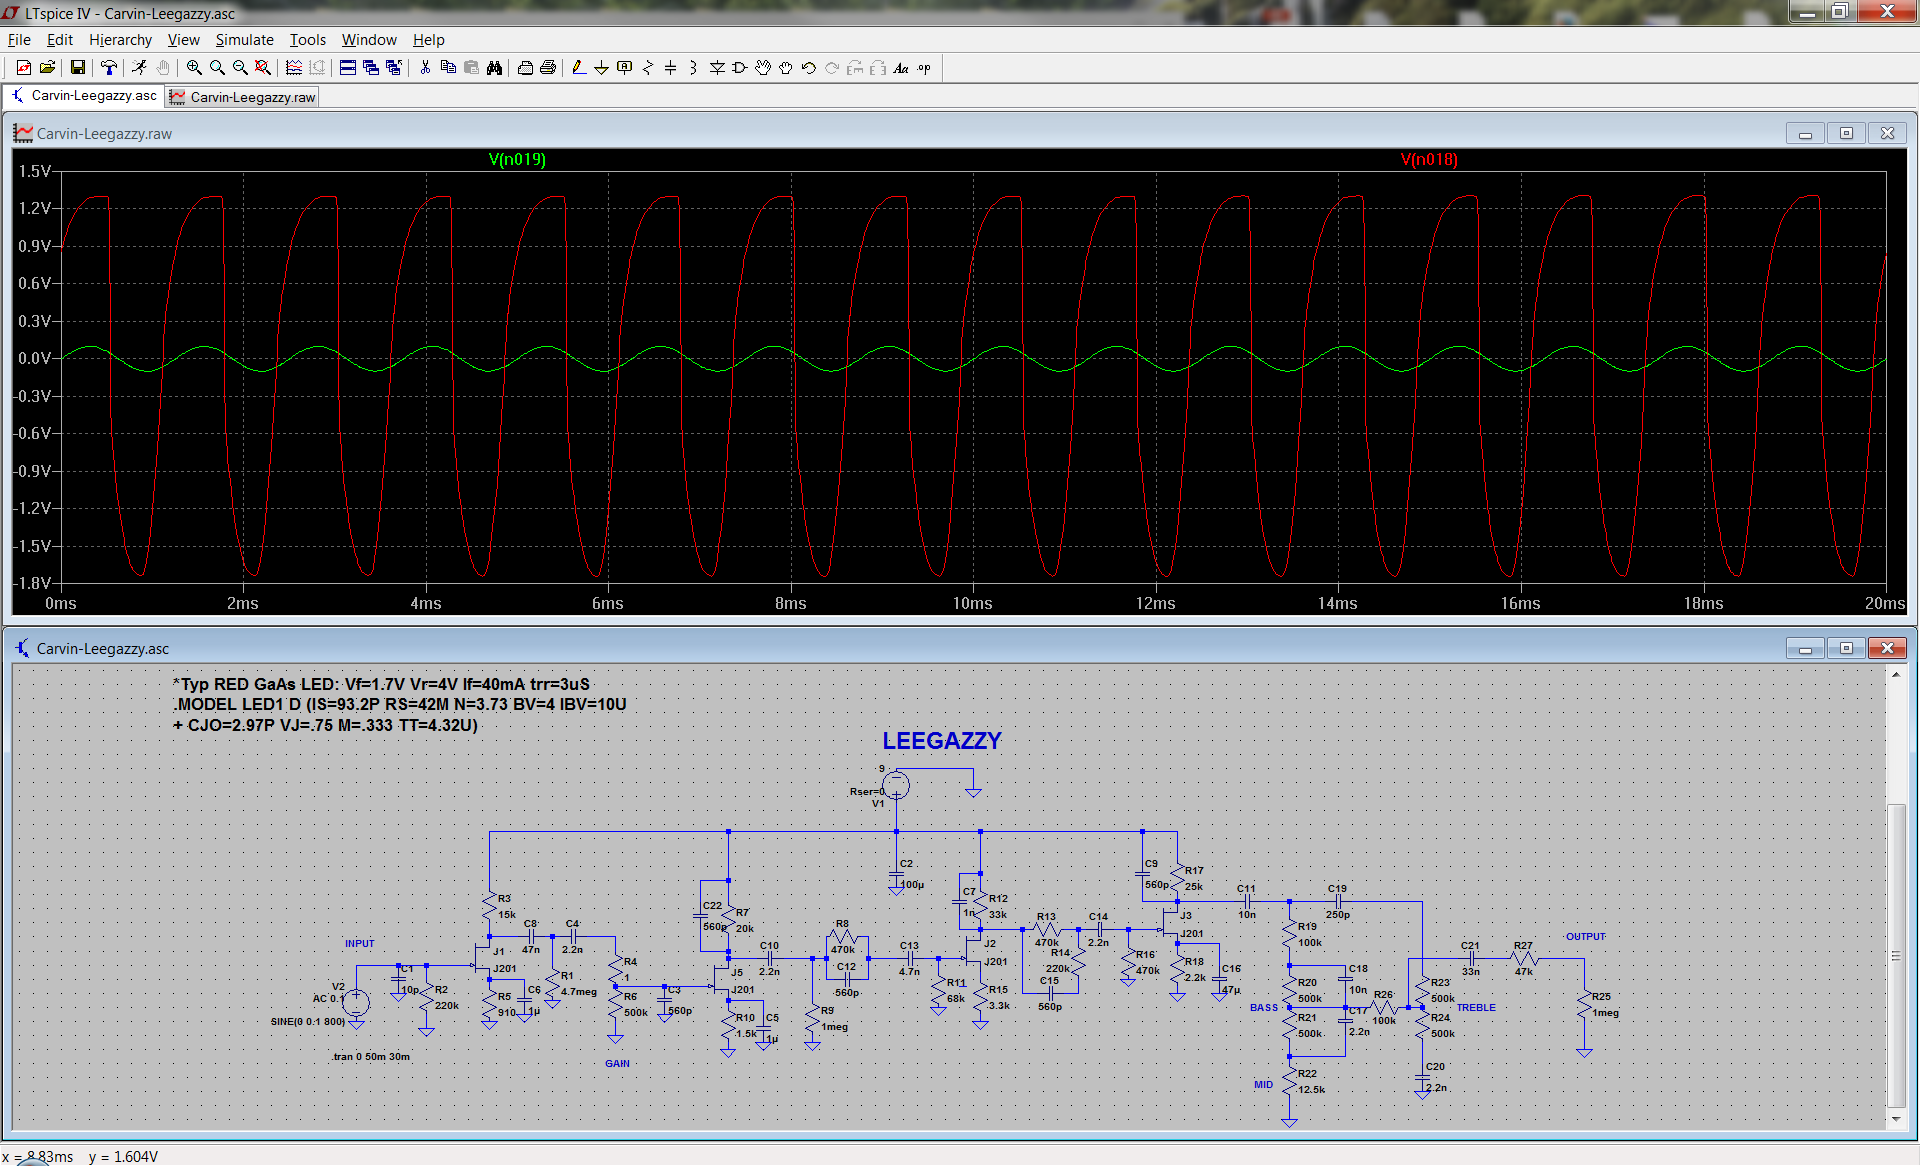1920x1166 pixels.
Task: Click the Tile Windows icon
Action: point(348,68)
